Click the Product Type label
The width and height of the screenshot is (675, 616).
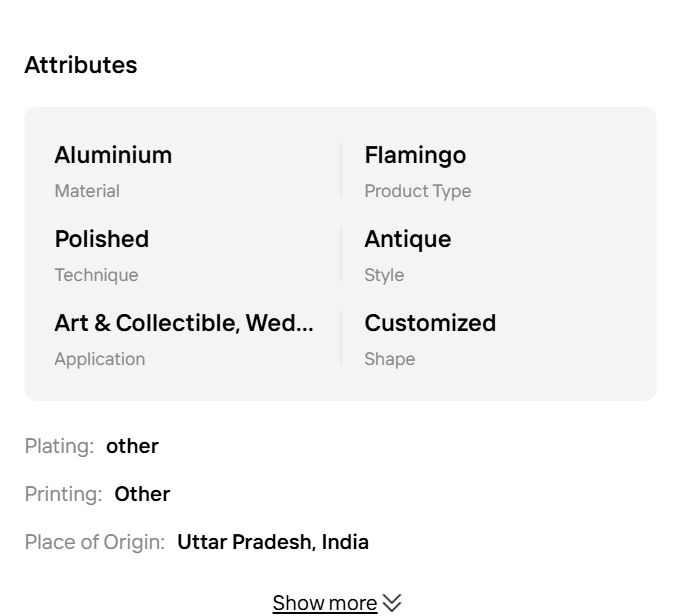(x=417, y=191)
